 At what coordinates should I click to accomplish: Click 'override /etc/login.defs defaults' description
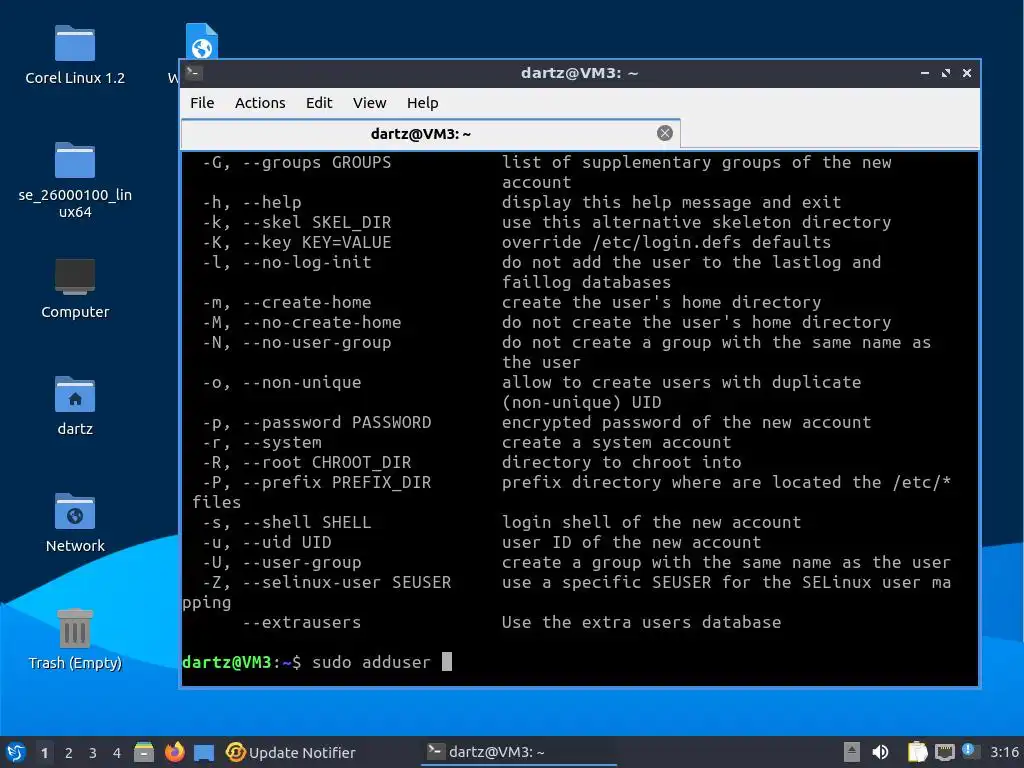point(666,242)
